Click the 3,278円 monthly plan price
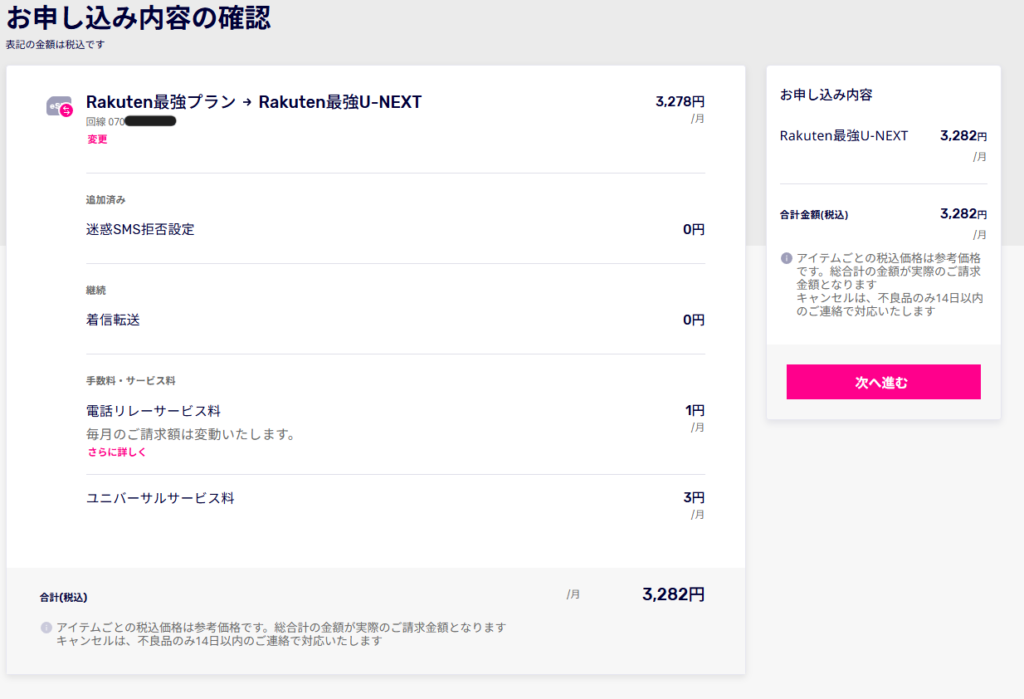 [680, 101]
